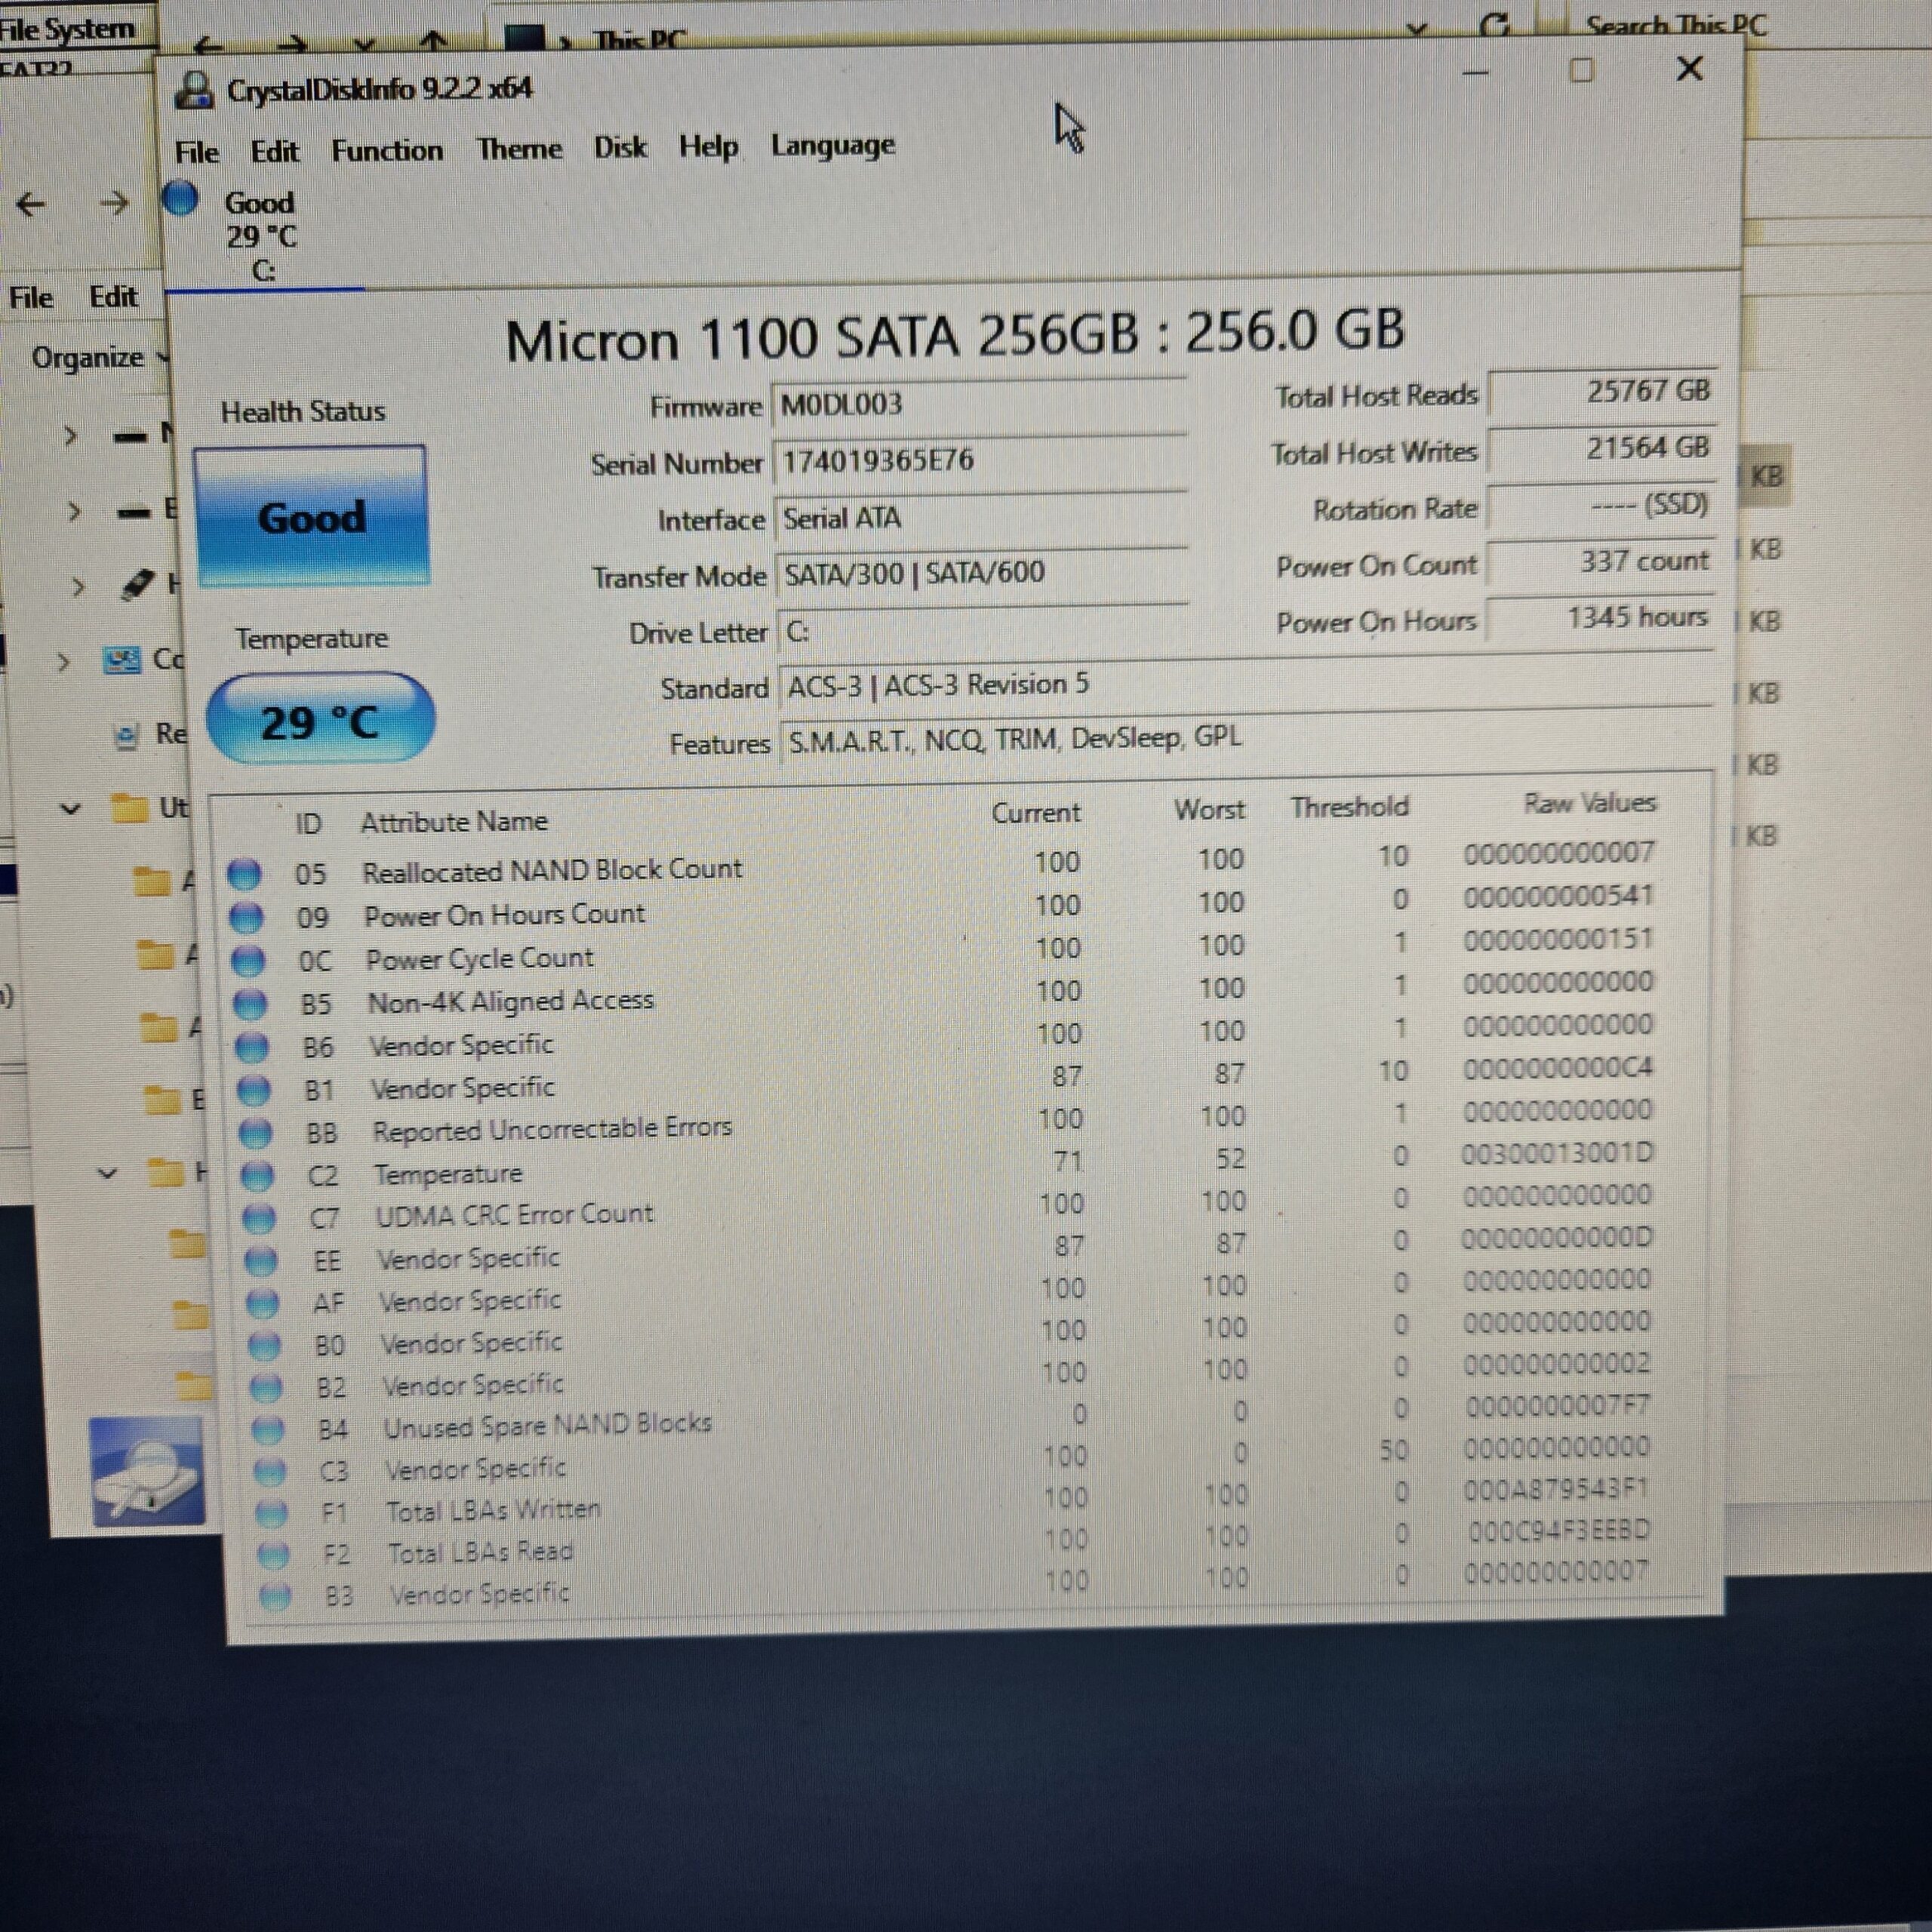Click the blue status dot beside Temperature attribute

coord(258,1176)
